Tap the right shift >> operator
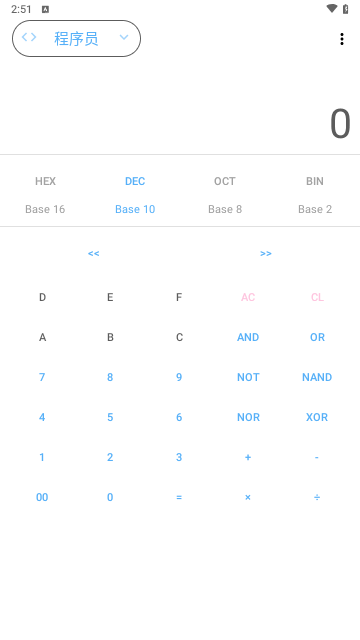Viewport: 360px width, 640px height. point(266,253)
